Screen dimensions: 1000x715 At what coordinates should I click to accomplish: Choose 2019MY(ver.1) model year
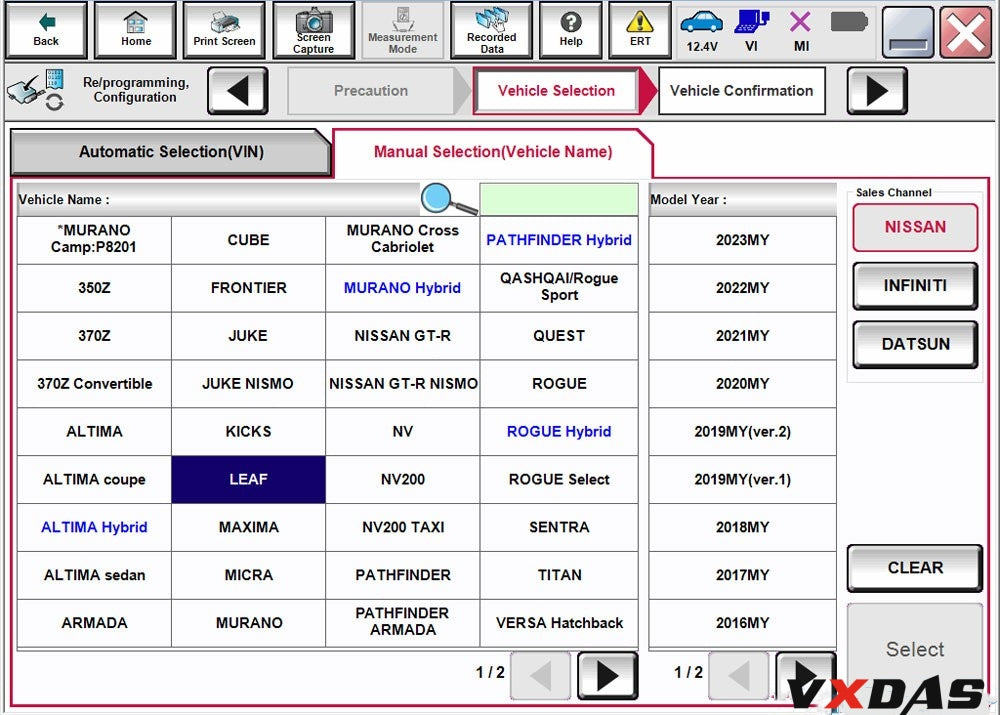[742, 479]
